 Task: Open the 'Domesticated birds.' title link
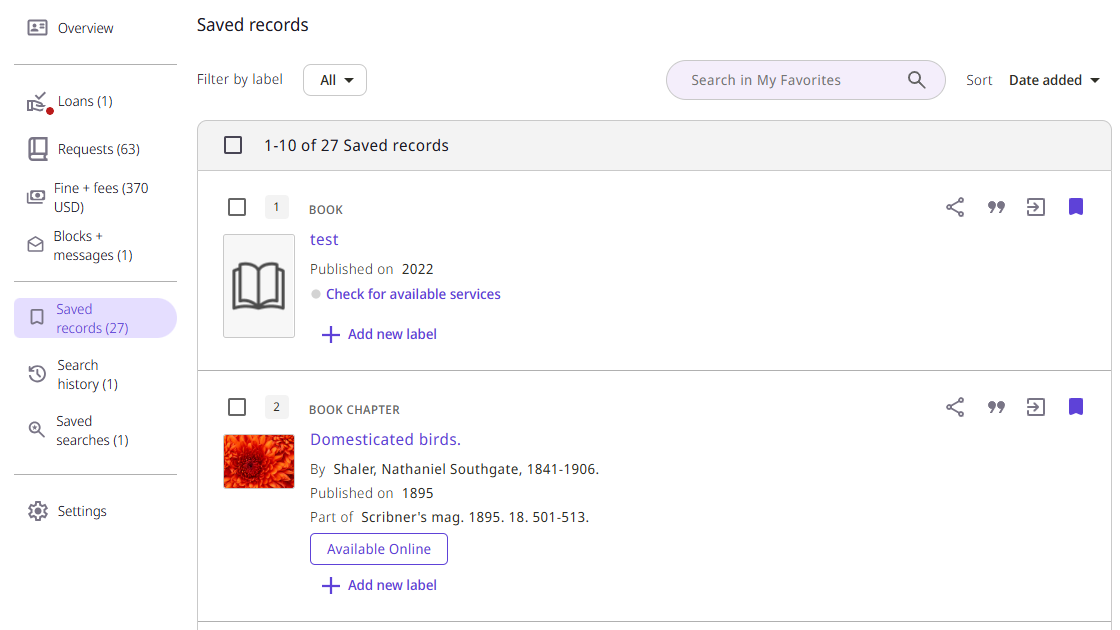(x=385, y=439)
